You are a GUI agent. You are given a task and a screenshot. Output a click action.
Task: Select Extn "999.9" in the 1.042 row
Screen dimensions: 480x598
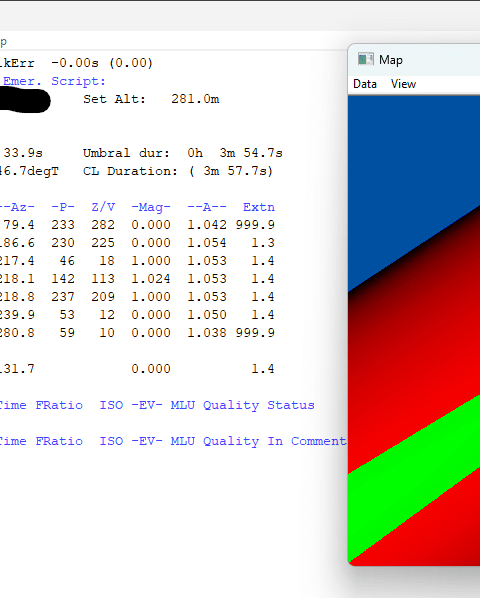255,225
